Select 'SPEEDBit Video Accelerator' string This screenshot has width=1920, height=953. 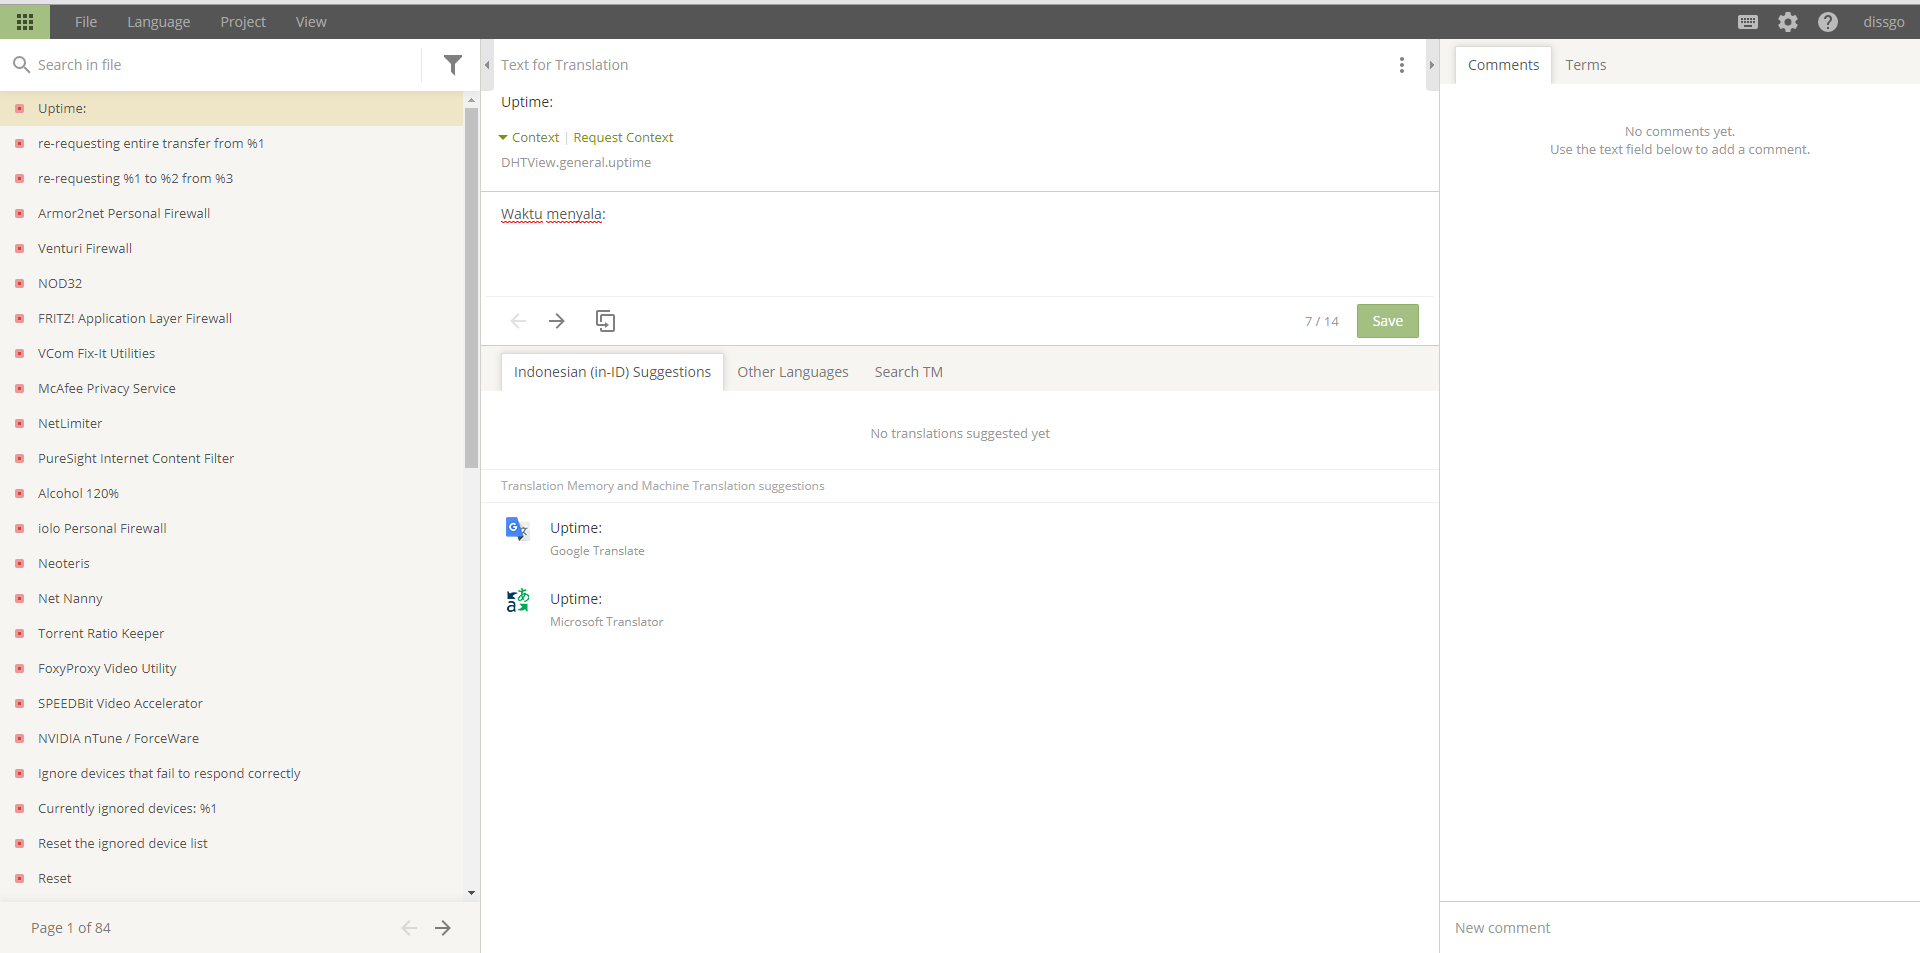coord(232,703)
